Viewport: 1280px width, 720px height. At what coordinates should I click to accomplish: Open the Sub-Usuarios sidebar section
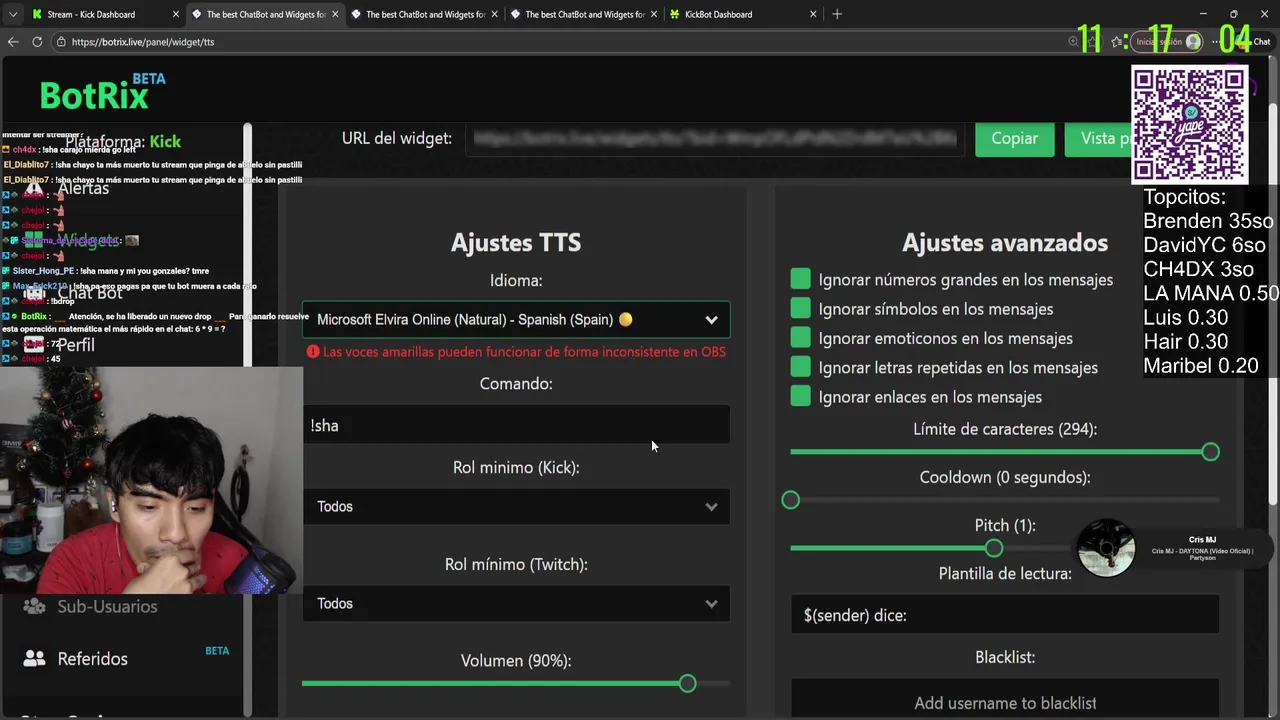tap(92, 606)
